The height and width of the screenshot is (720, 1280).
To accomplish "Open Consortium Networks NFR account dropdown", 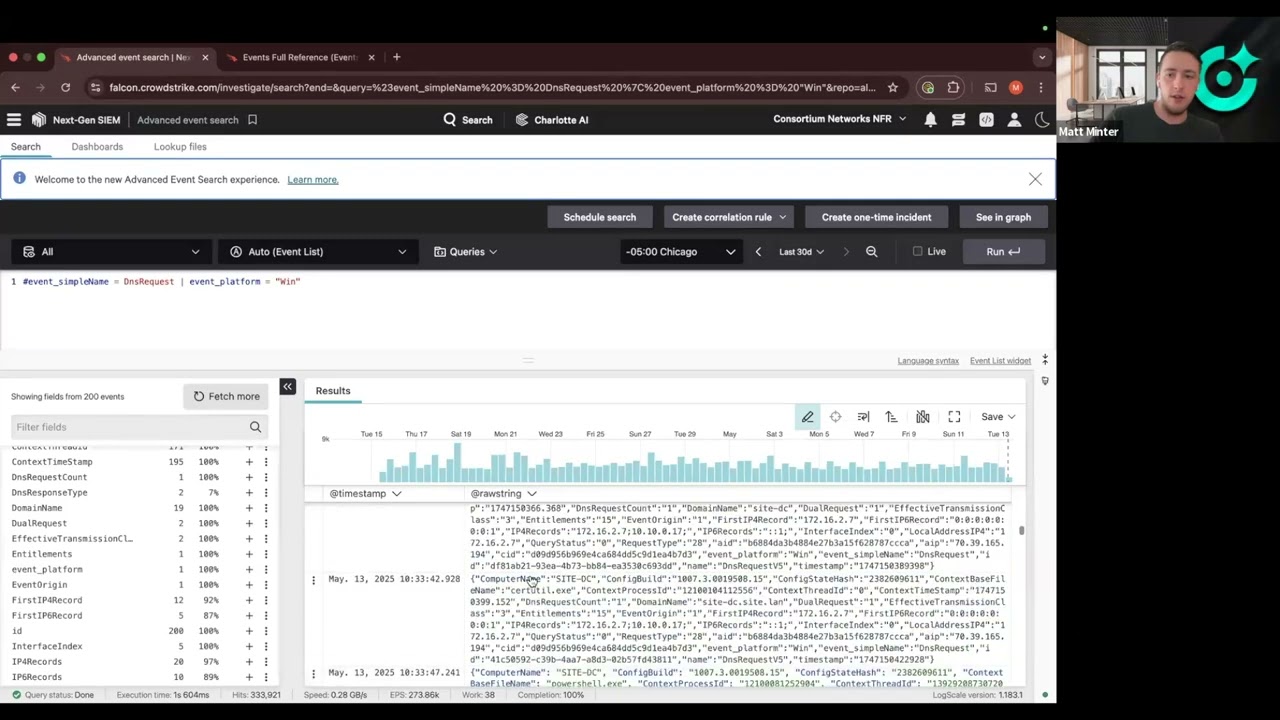I will click(x=839, y=120).
